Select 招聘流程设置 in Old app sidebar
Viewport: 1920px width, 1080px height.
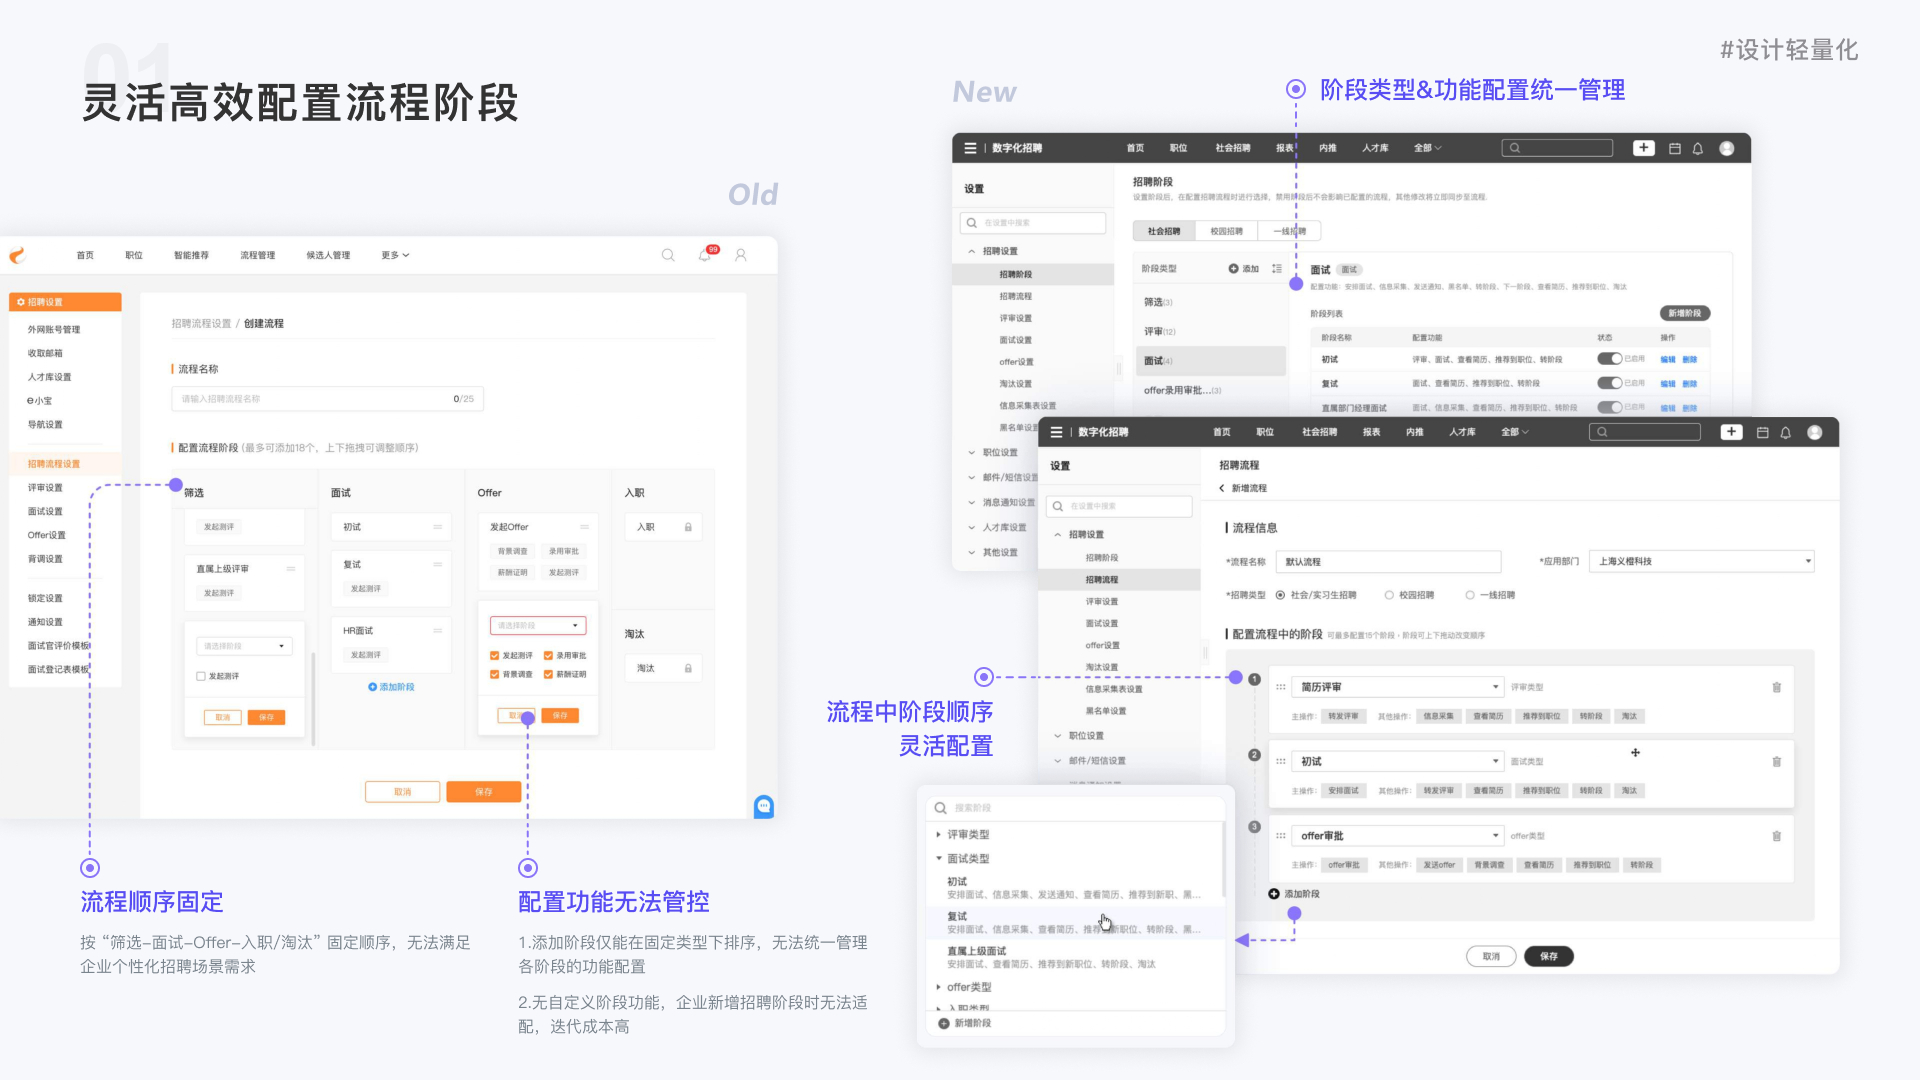click(x=65, y=464)
